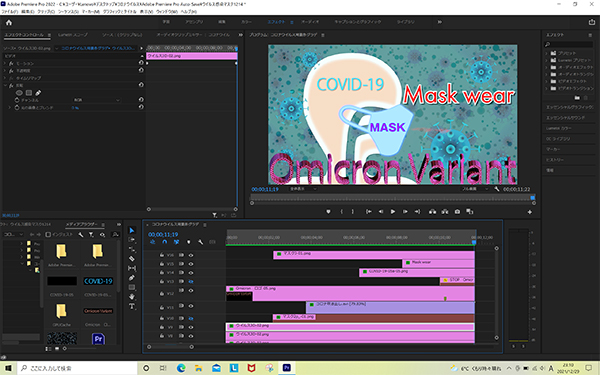Choose free draw bezier mask pen
600x375 pixels.
pos(38,93)
